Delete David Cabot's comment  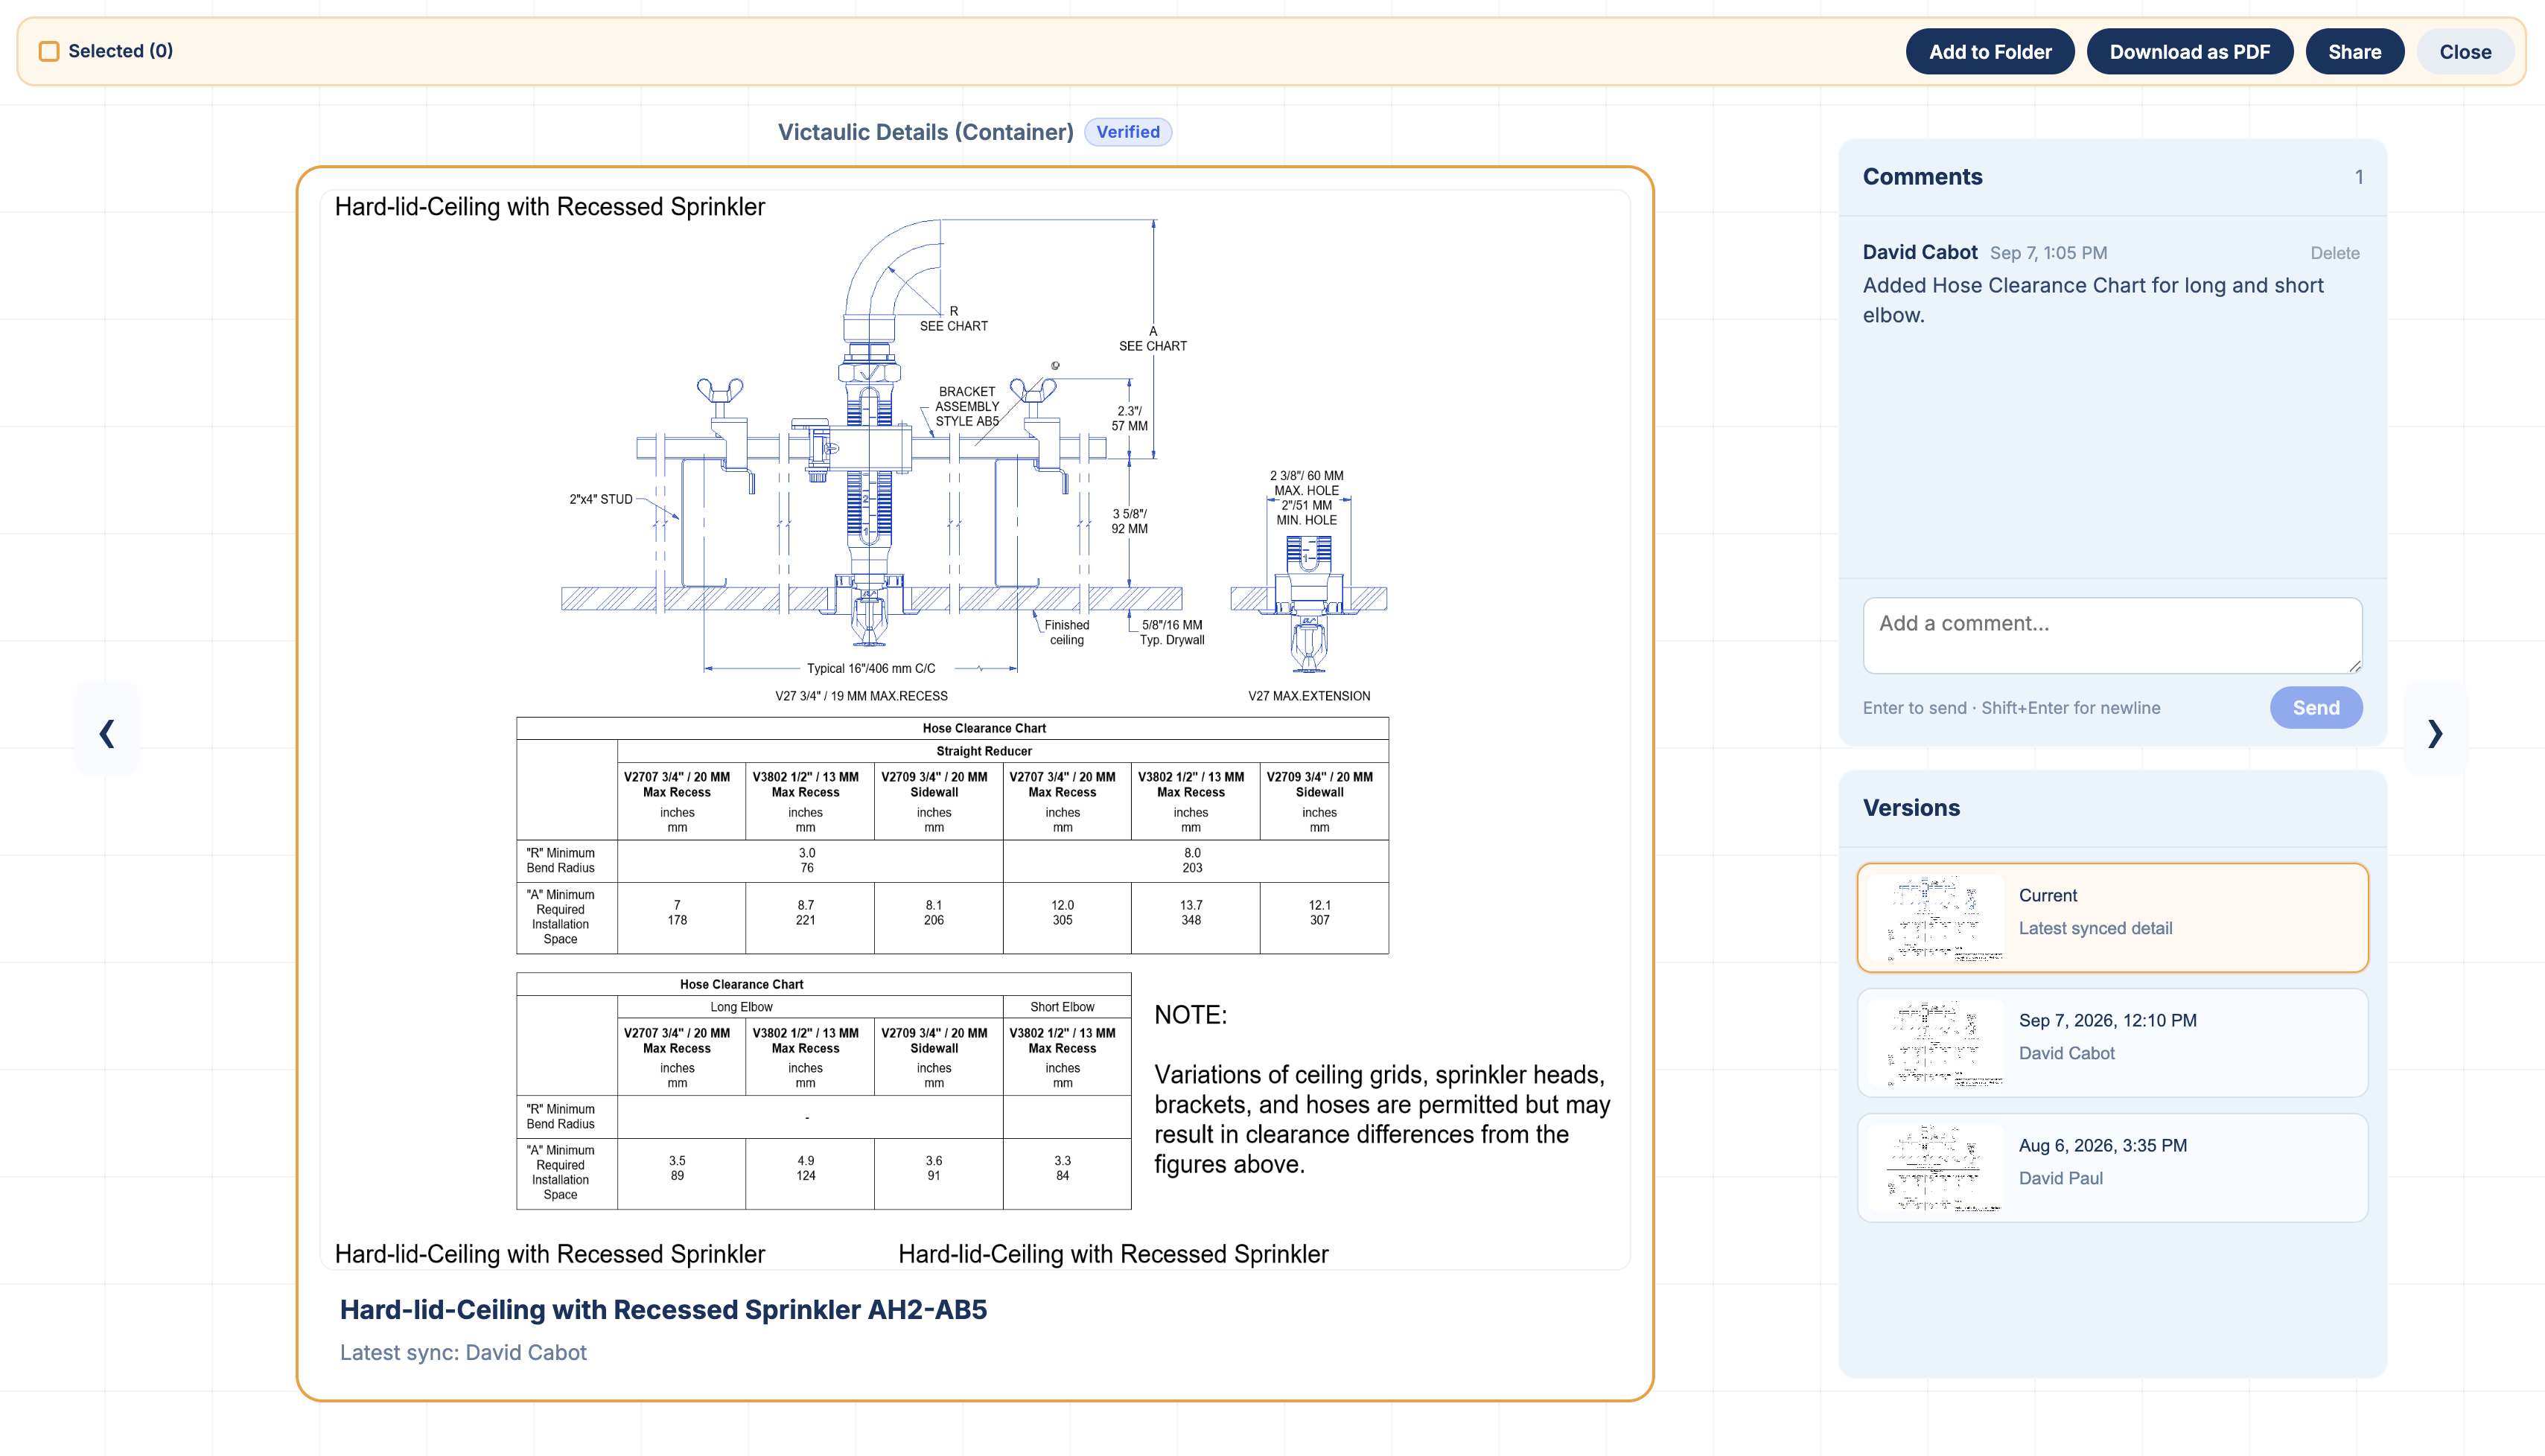(2334, 253)
